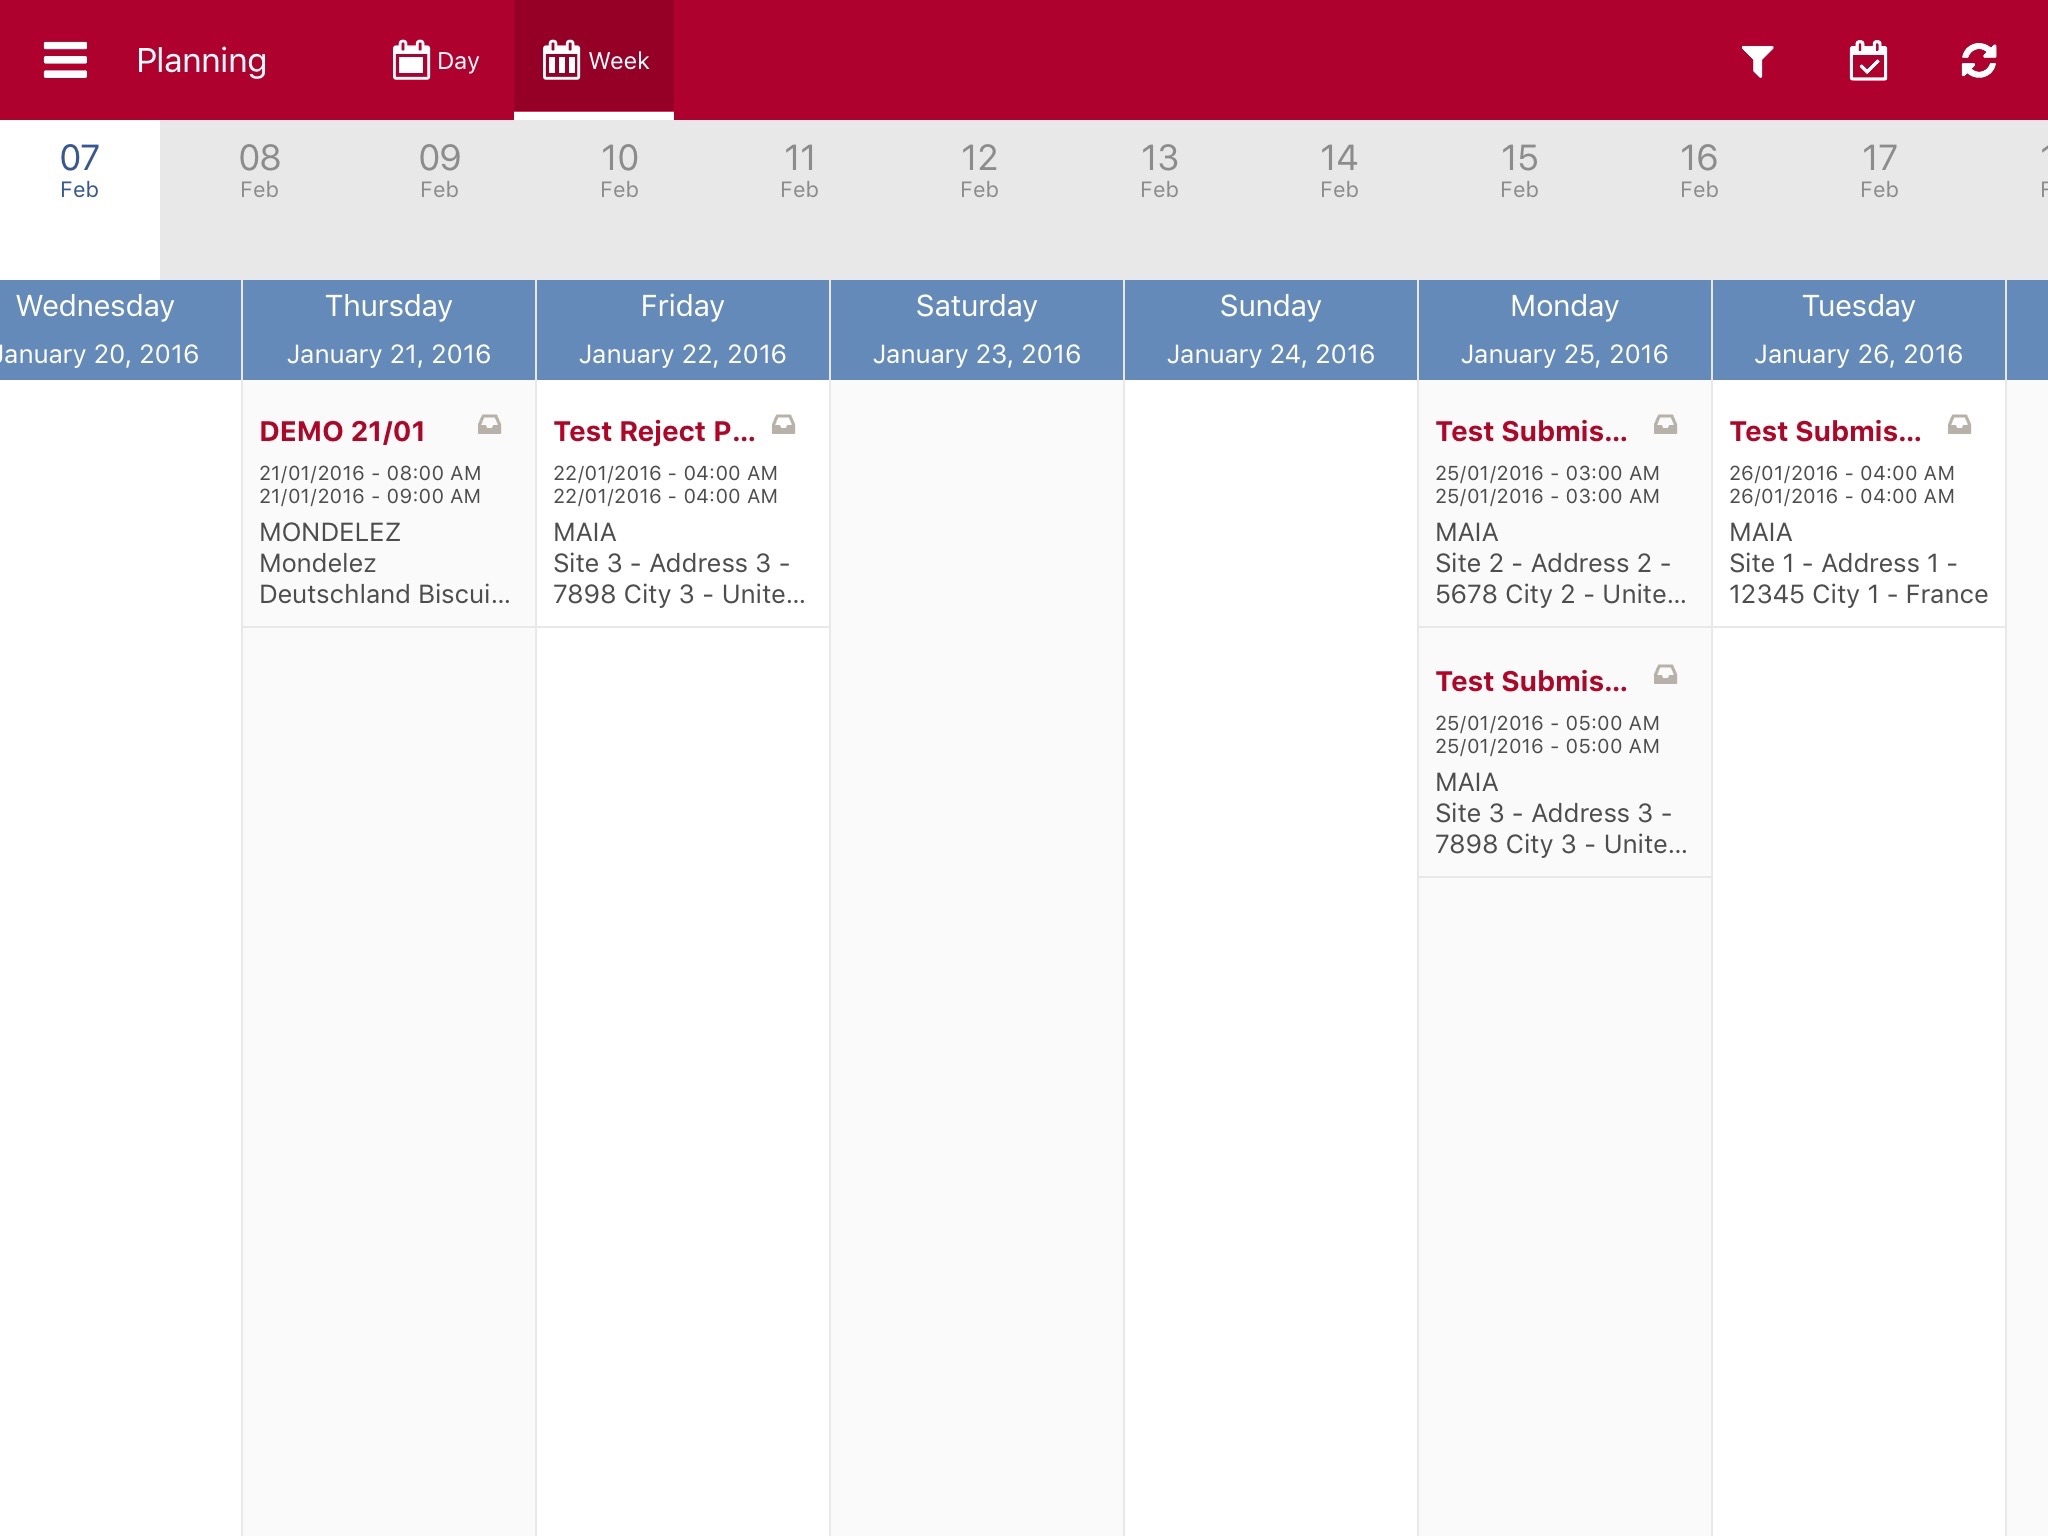
Task: Tap the Tuesday January 26 column header
Action: click(1859, 330)
